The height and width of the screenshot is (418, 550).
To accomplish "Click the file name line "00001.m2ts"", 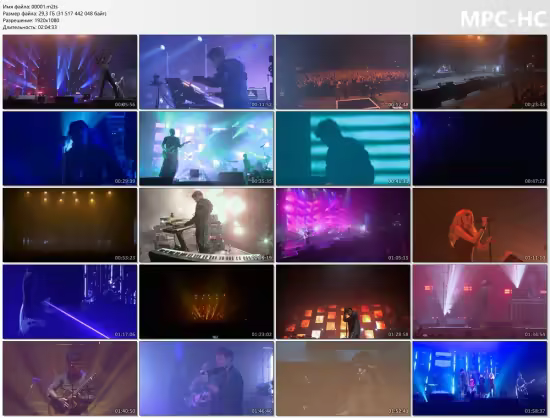I will 31,7.
